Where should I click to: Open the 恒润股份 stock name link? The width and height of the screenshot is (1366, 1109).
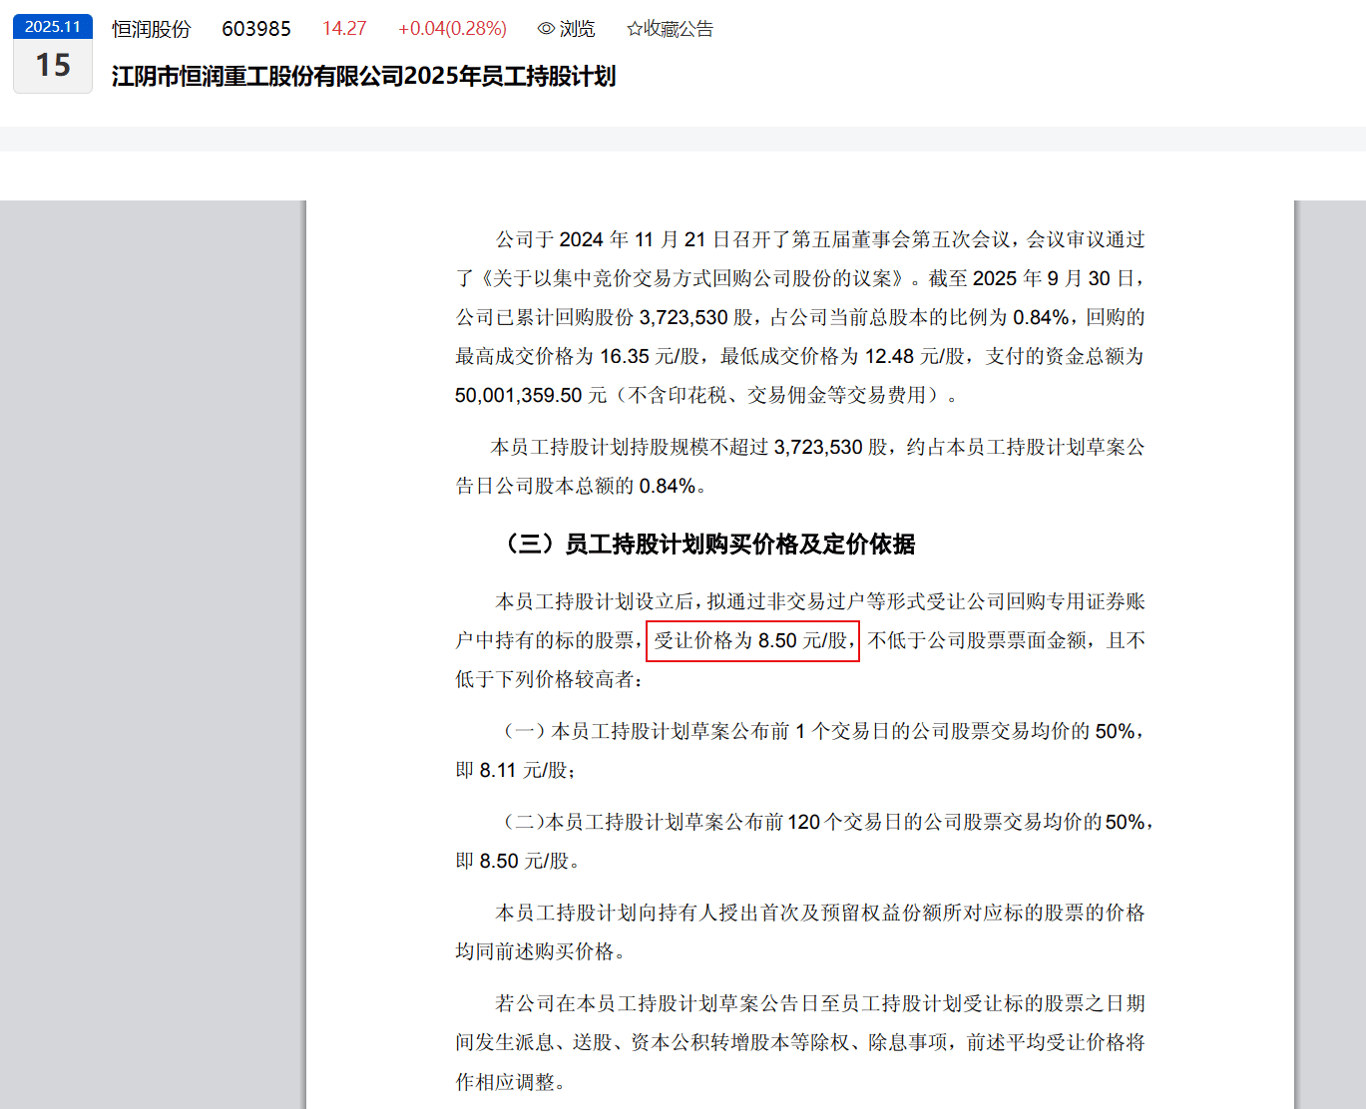click(x=151, y=29)
